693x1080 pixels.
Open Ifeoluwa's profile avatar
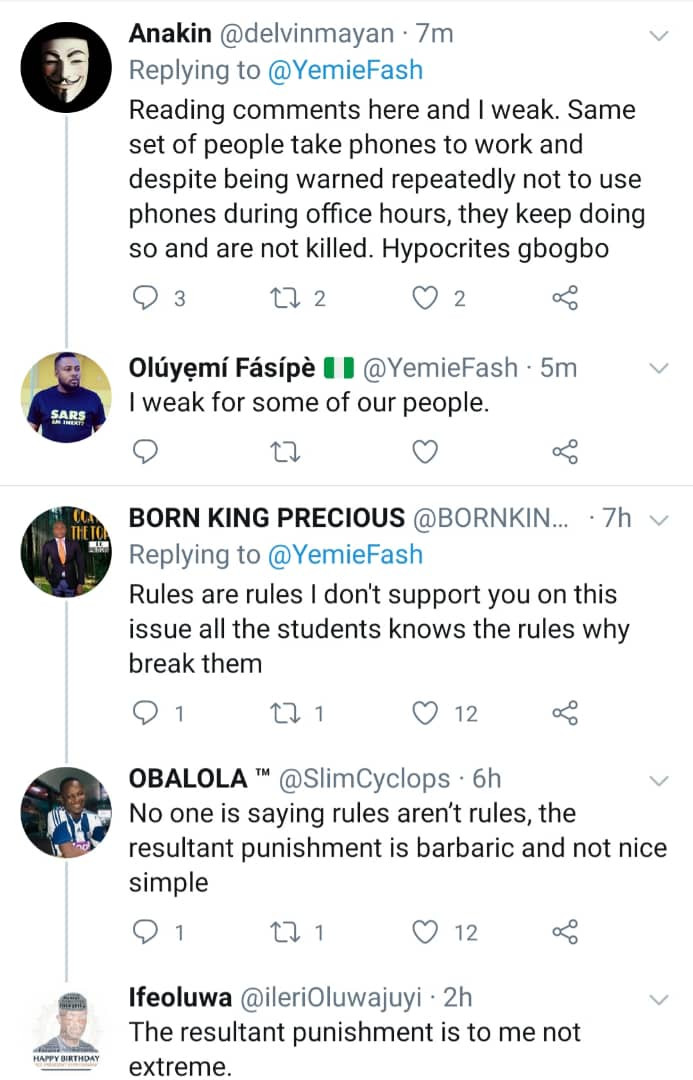[66, 1030]
